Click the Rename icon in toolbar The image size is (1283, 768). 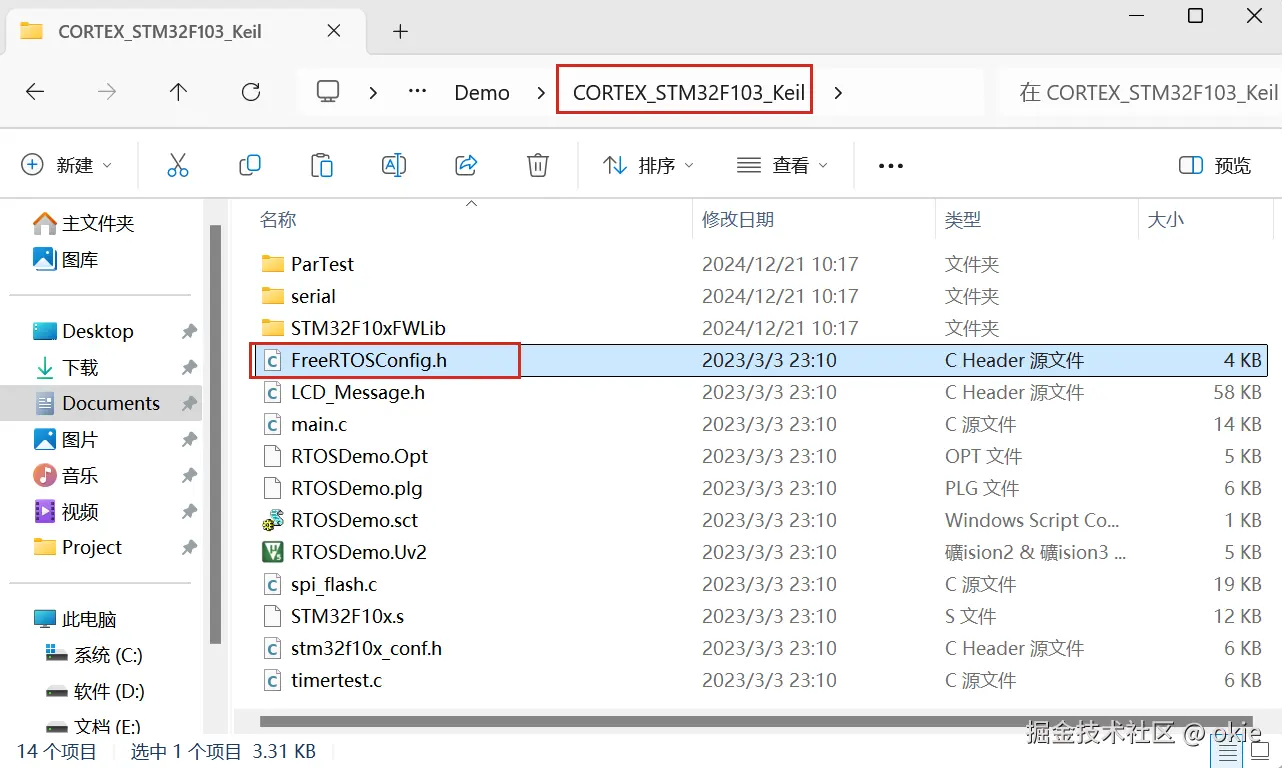click(394, 165)
